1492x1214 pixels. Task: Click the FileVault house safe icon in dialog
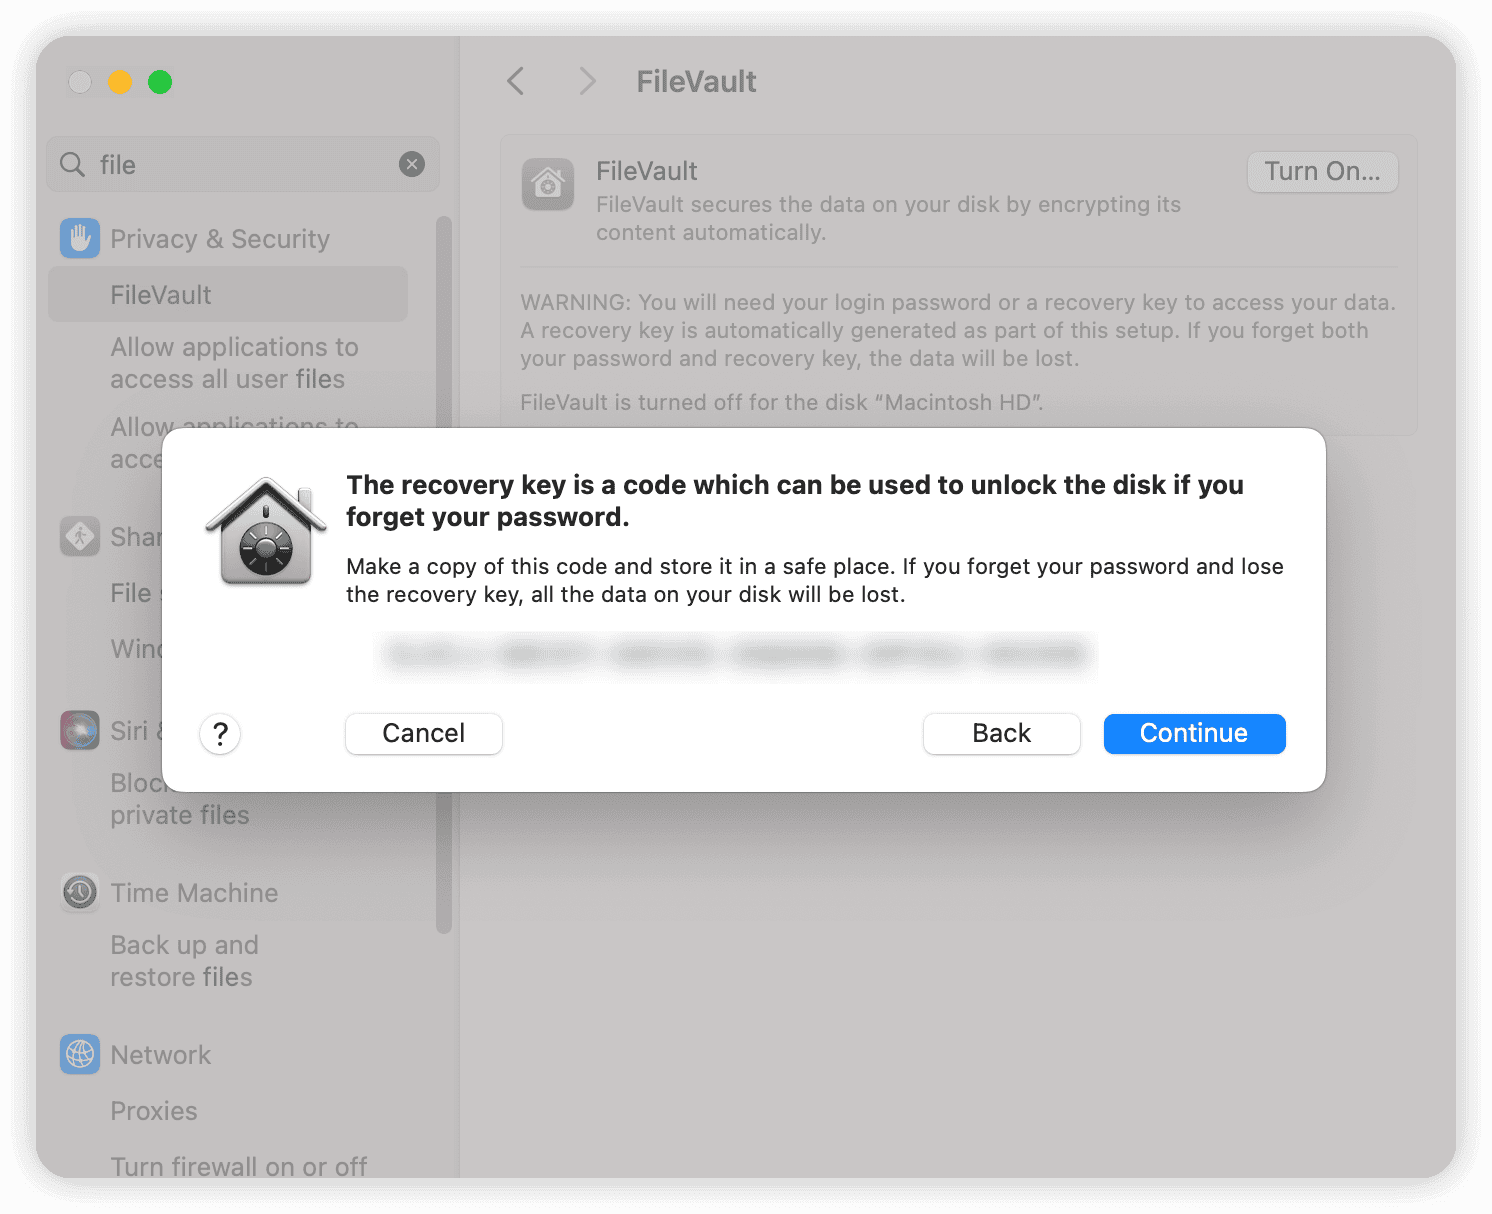coord(266,531)
